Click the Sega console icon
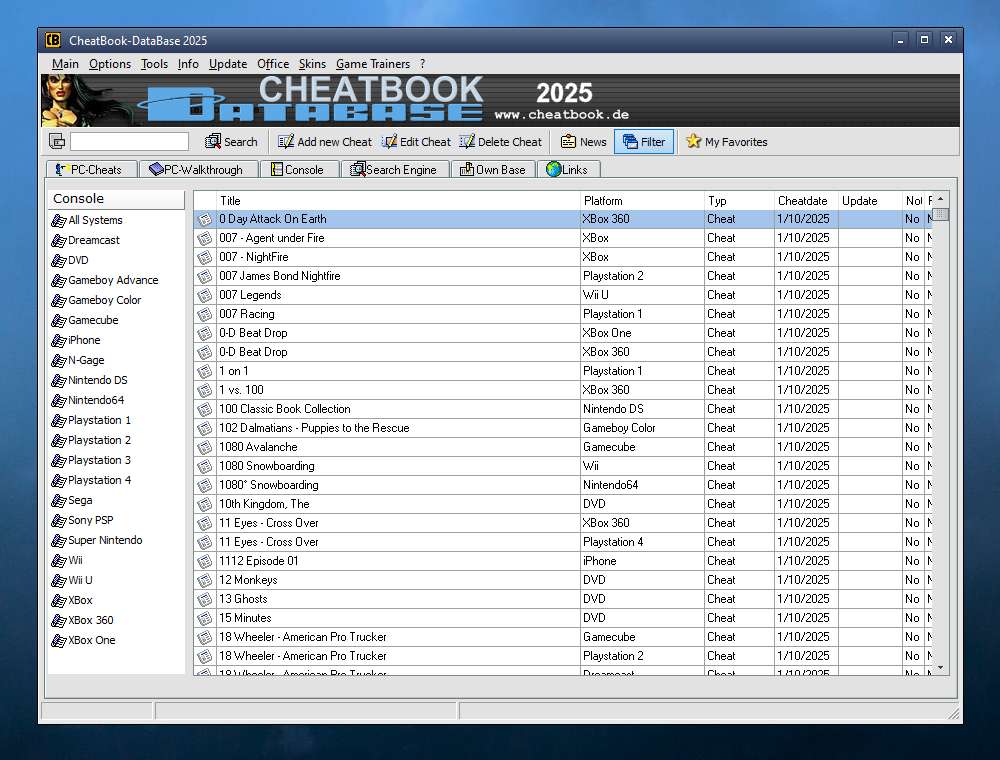The height and width of the screenshot is (760, 1000). (x=59, y=501)
